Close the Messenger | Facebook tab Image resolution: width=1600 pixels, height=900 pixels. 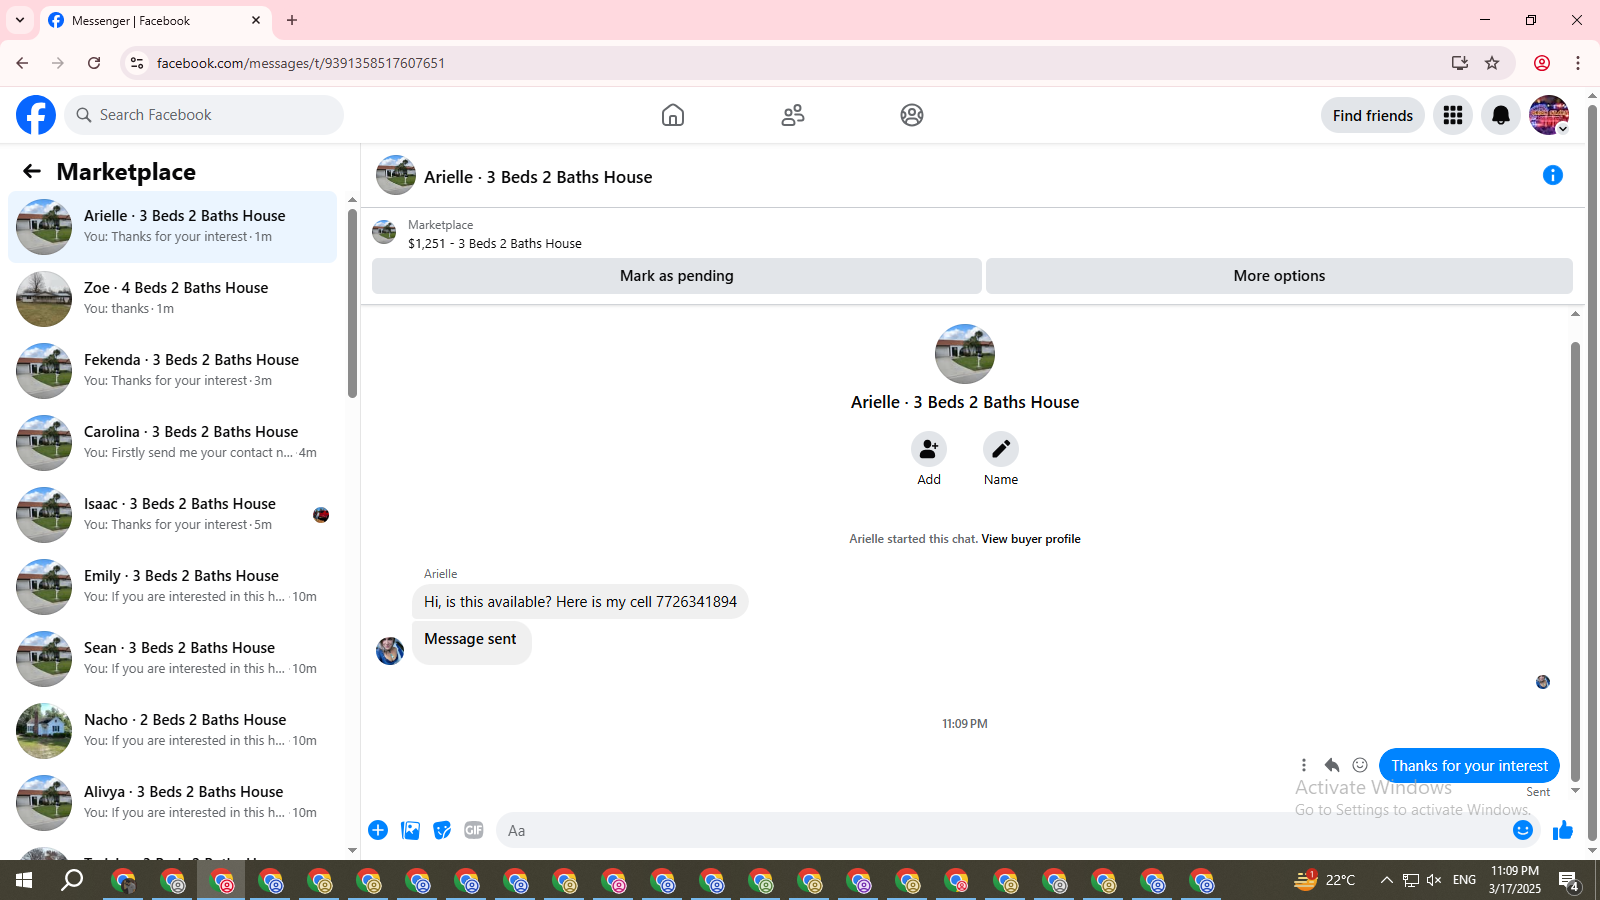[x=256, y=20]
